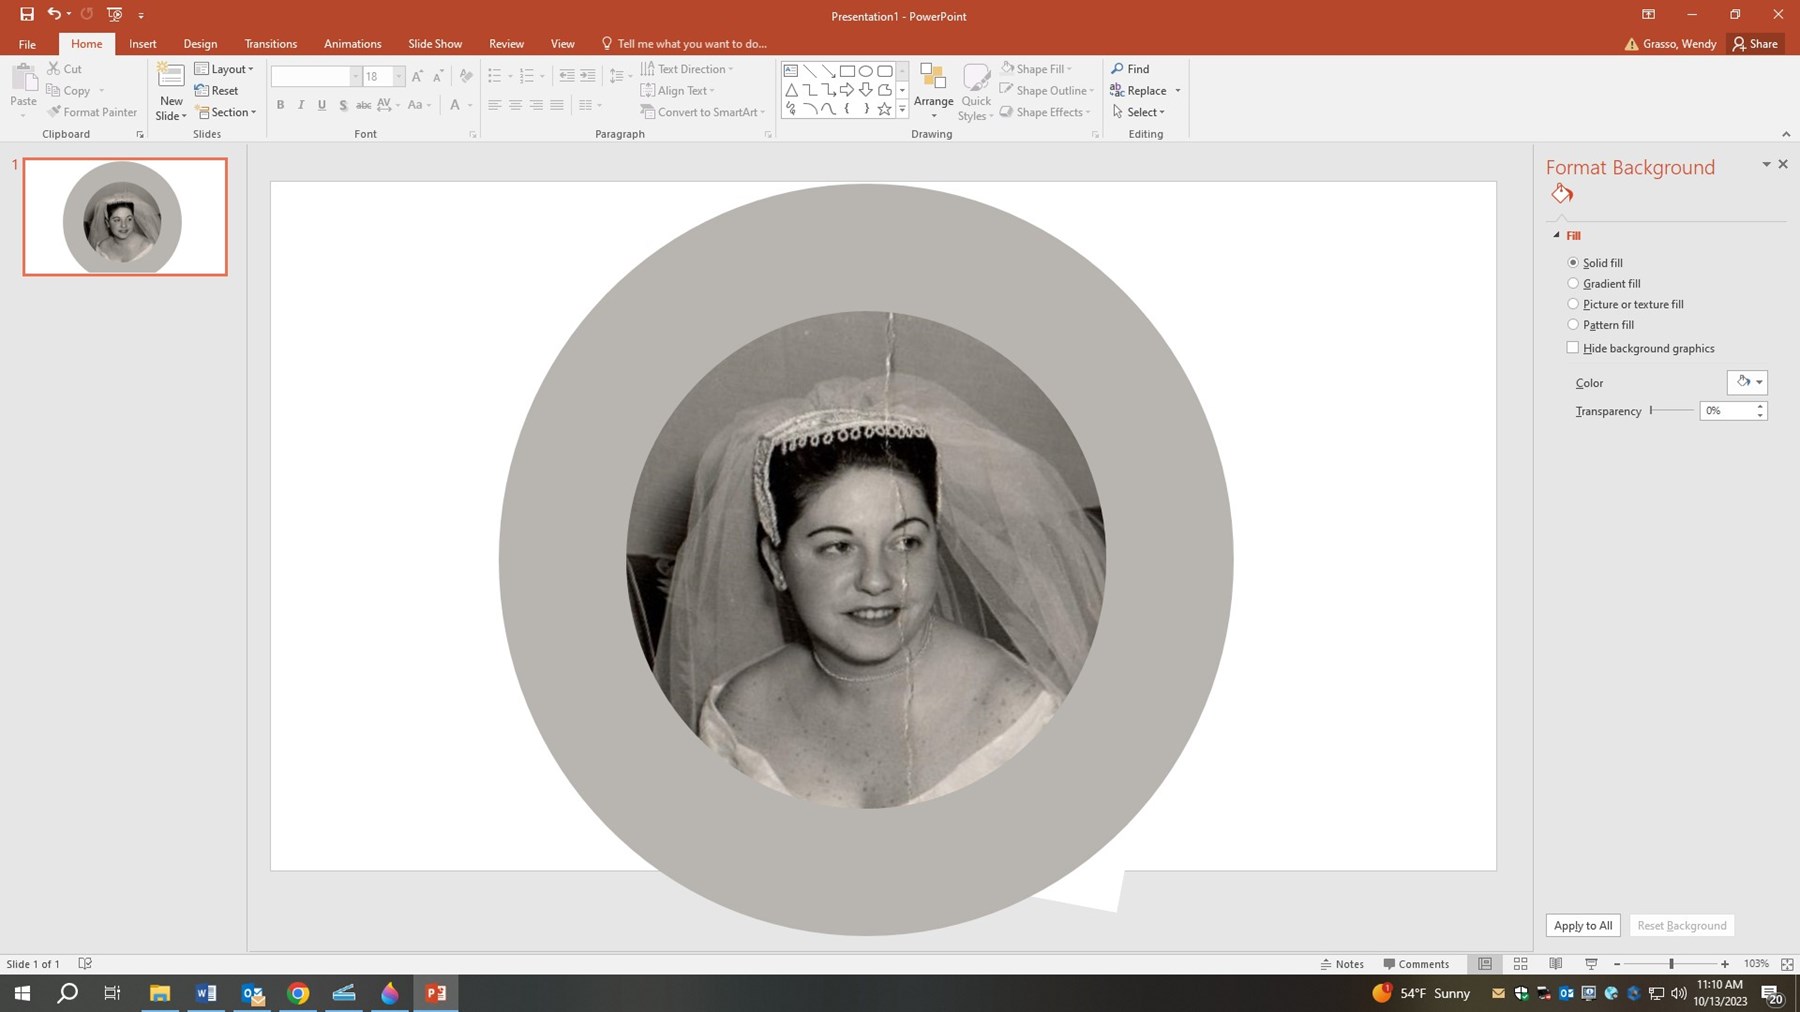Open the Layout dropdown
The height and width of the screenshot is (1012, 1800).
coord(224,68)
